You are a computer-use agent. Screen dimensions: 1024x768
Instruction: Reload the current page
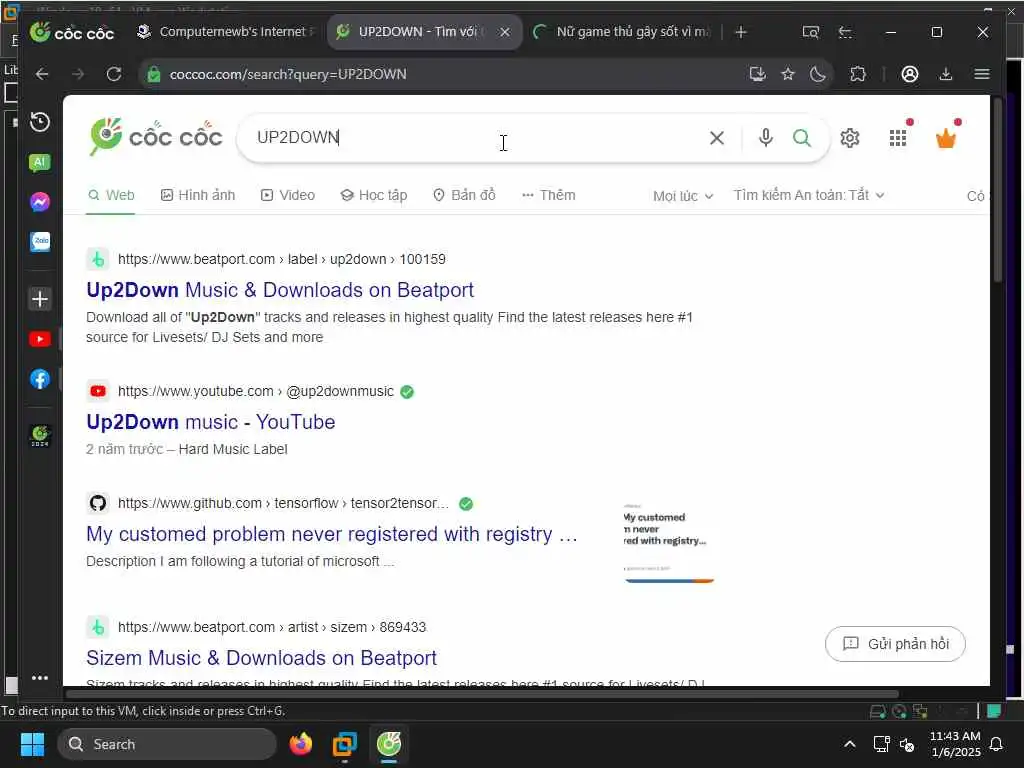(x=114, y=74)
